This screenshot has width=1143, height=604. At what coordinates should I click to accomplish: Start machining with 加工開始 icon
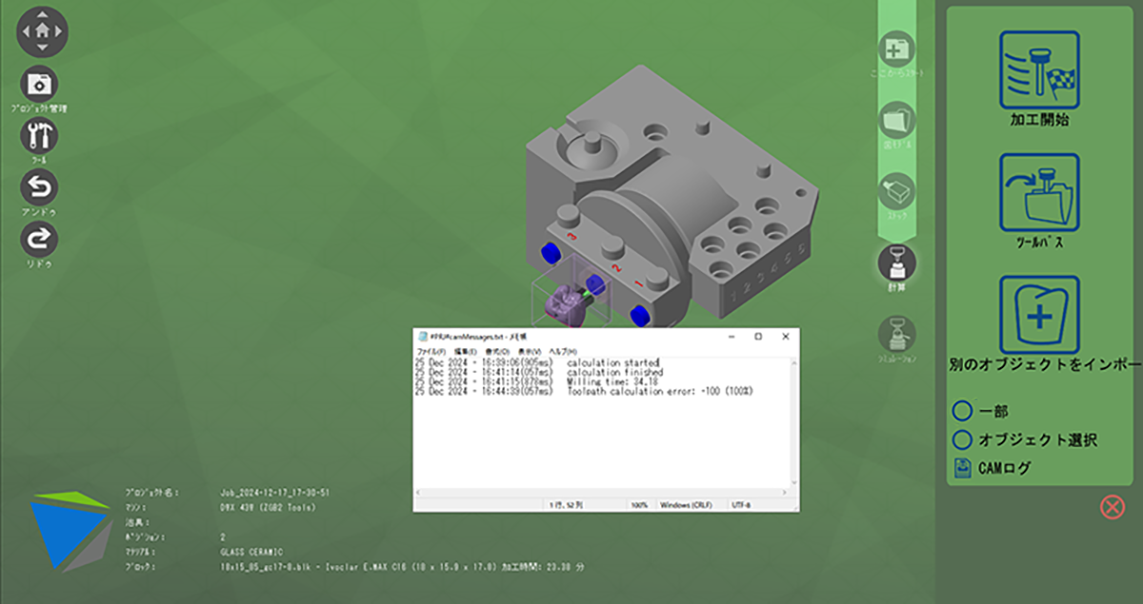tap(1039, 70)
